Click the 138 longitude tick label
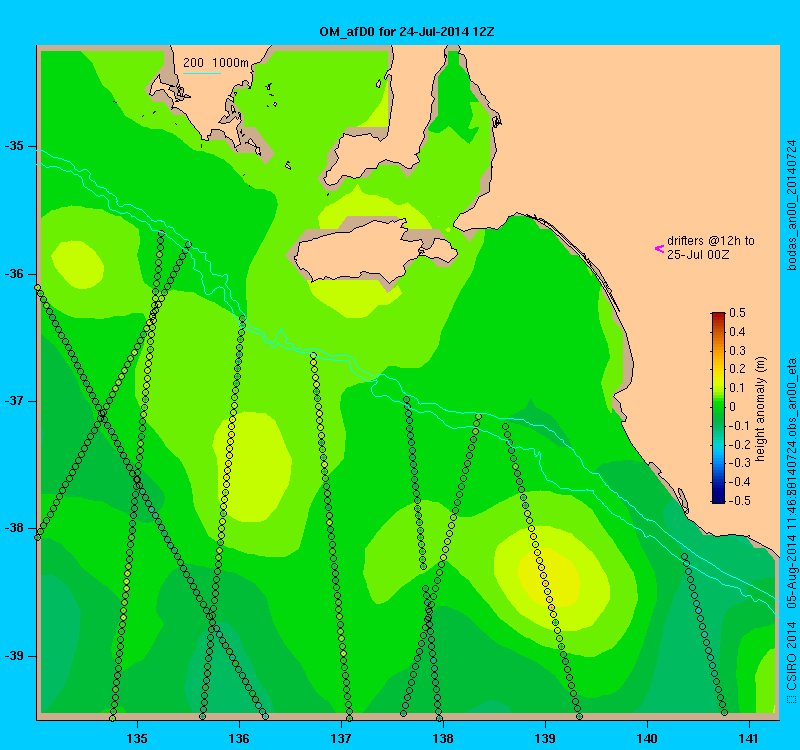 [443, 738]
